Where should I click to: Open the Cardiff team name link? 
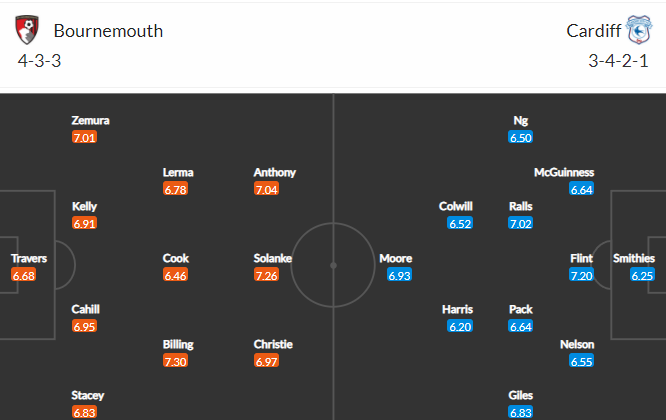[594, 31]
